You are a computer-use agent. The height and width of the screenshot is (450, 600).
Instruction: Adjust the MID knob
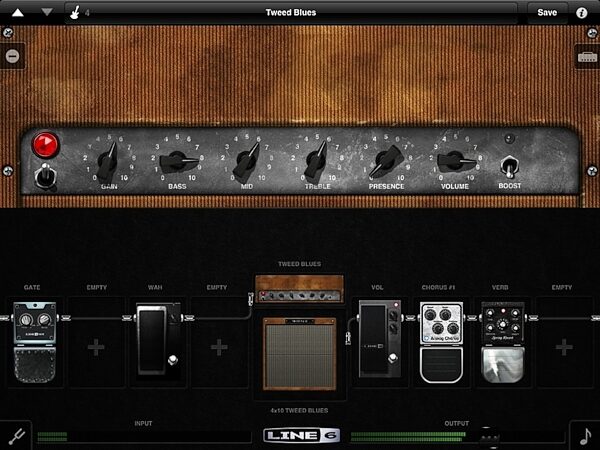(246, 161)
